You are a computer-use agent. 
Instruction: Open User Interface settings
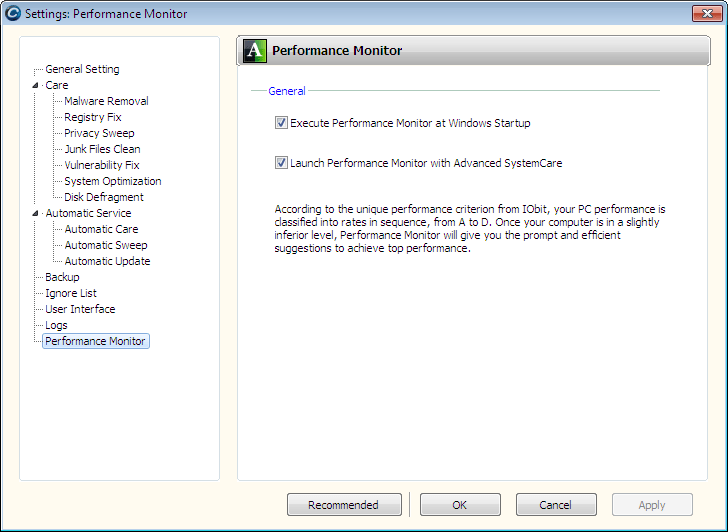(x=80, y=309)
